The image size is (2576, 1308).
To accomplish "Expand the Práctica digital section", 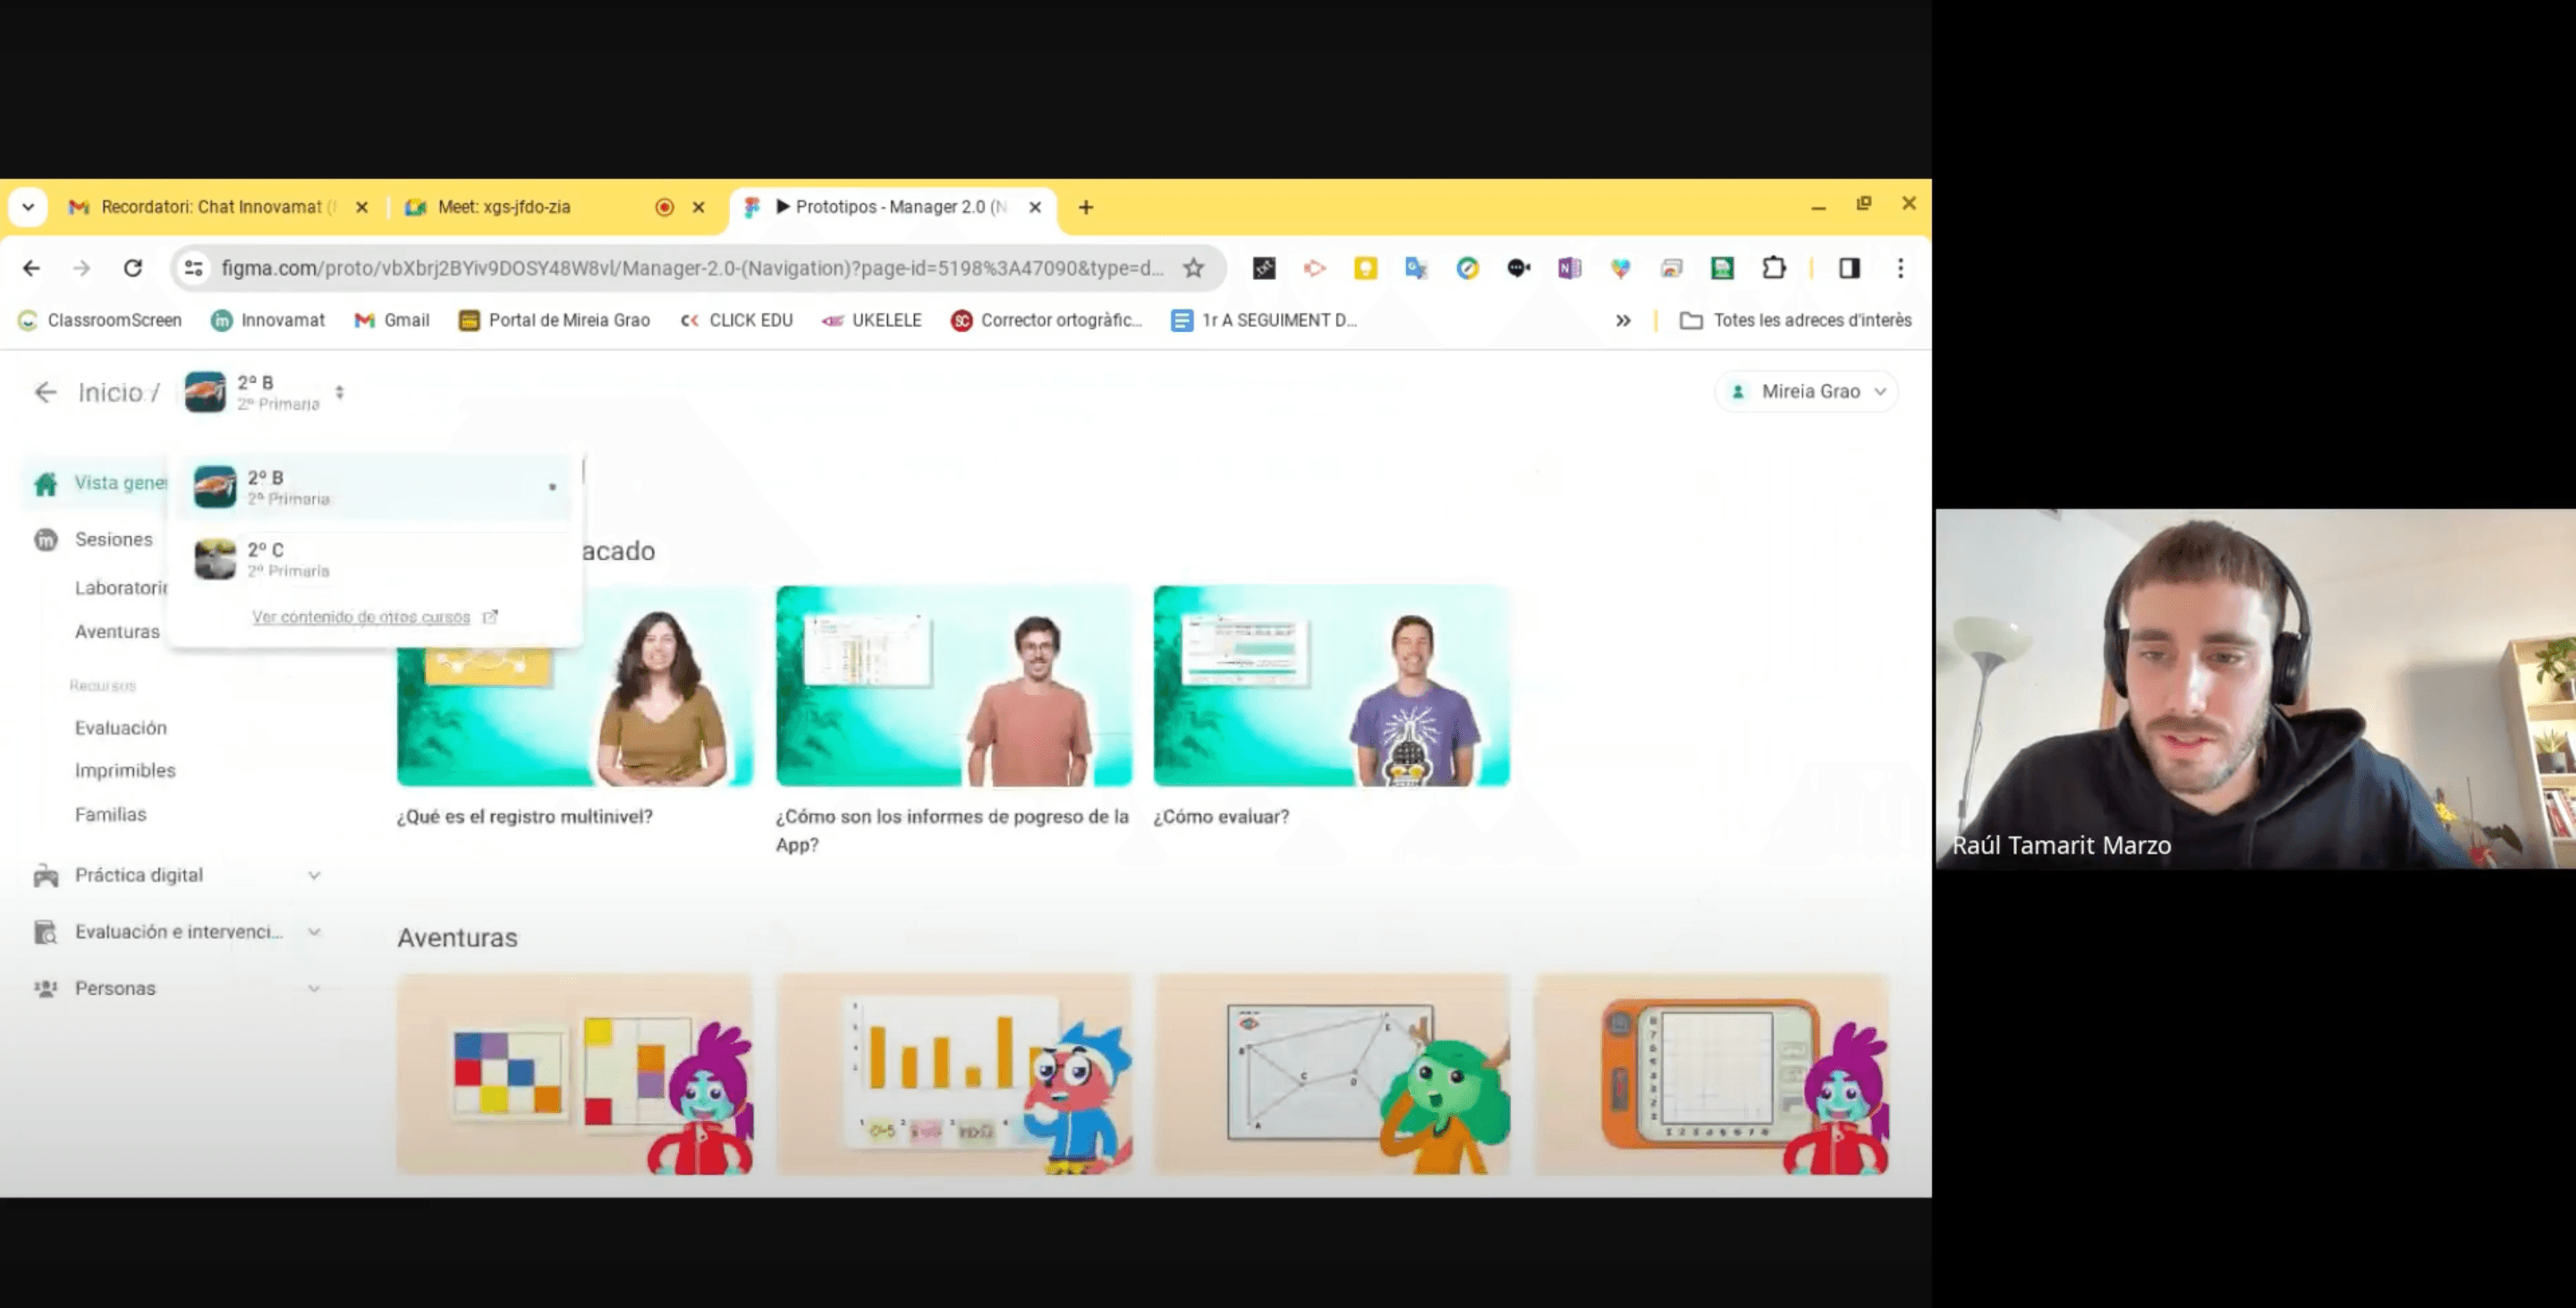I will coord(314,876).
